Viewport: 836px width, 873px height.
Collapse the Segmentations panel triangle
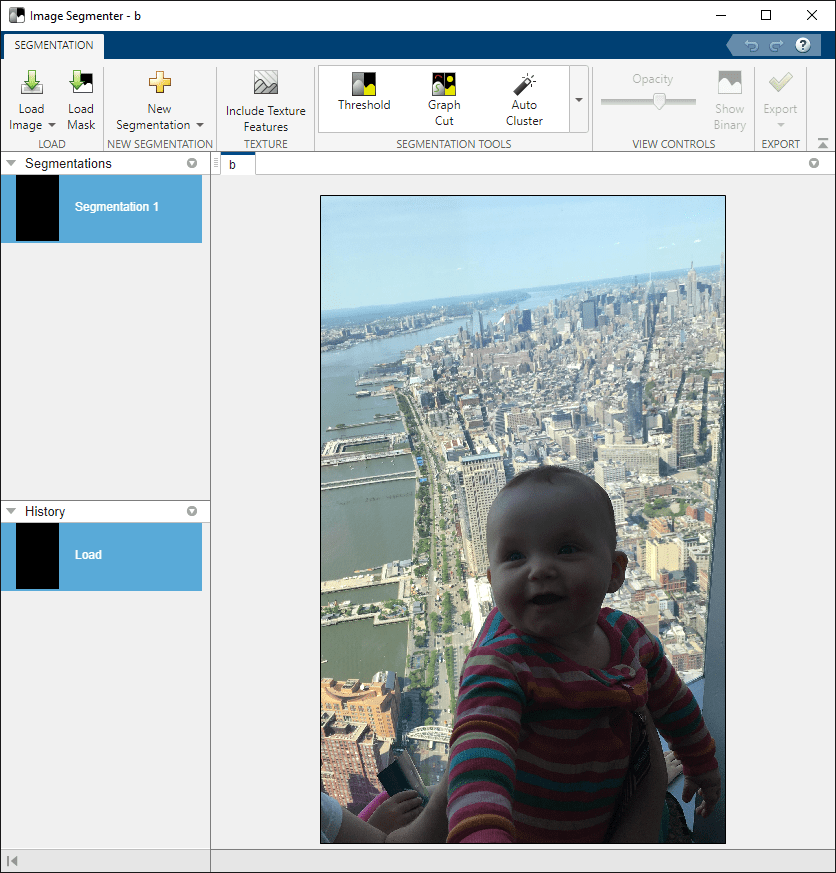[x=11, y=163]
